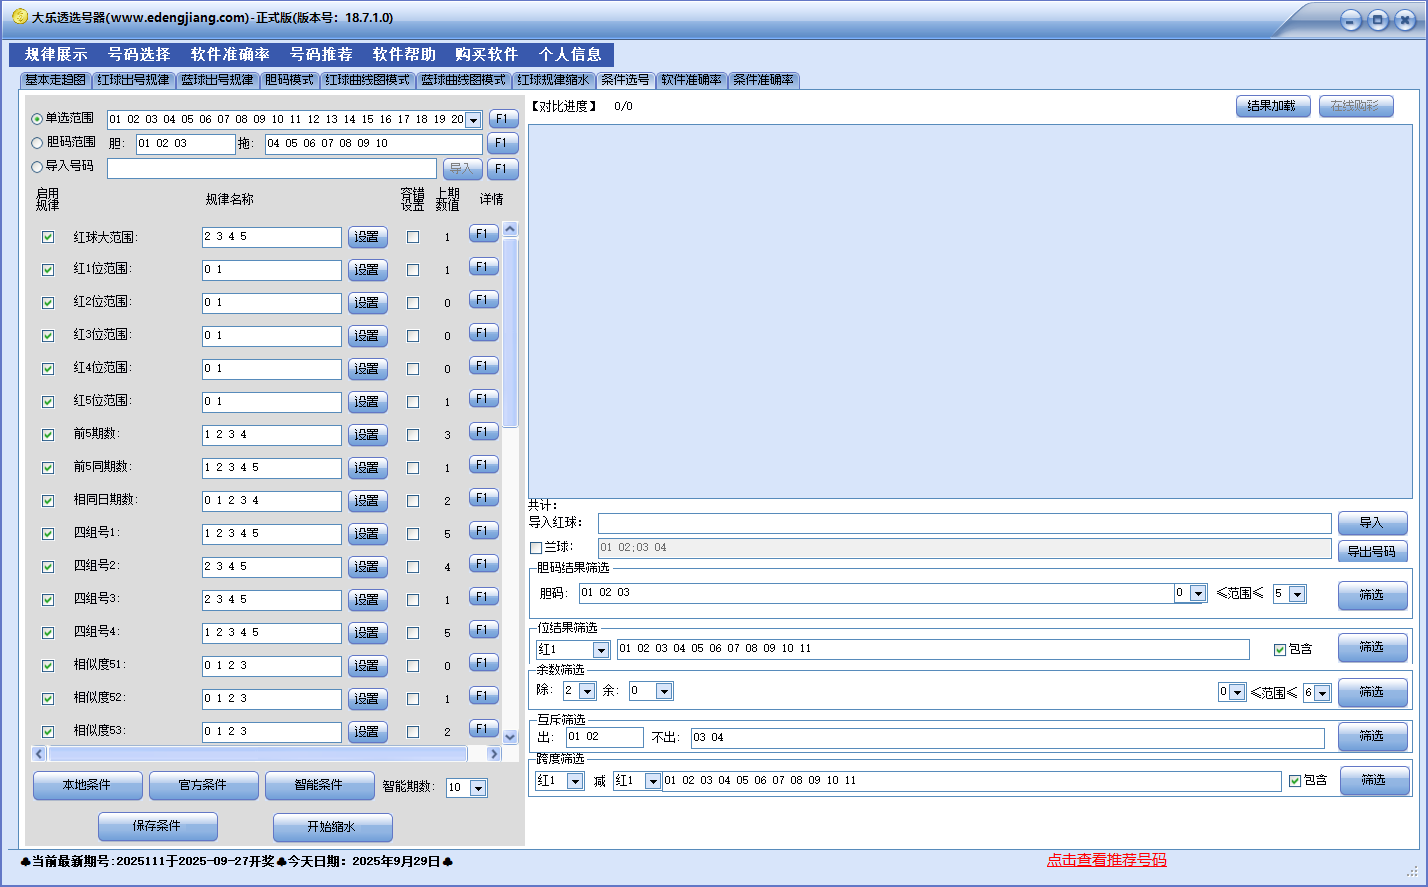
Task: Click the F1 icon for 导入号码 row
Action: (x=503, y=169)
